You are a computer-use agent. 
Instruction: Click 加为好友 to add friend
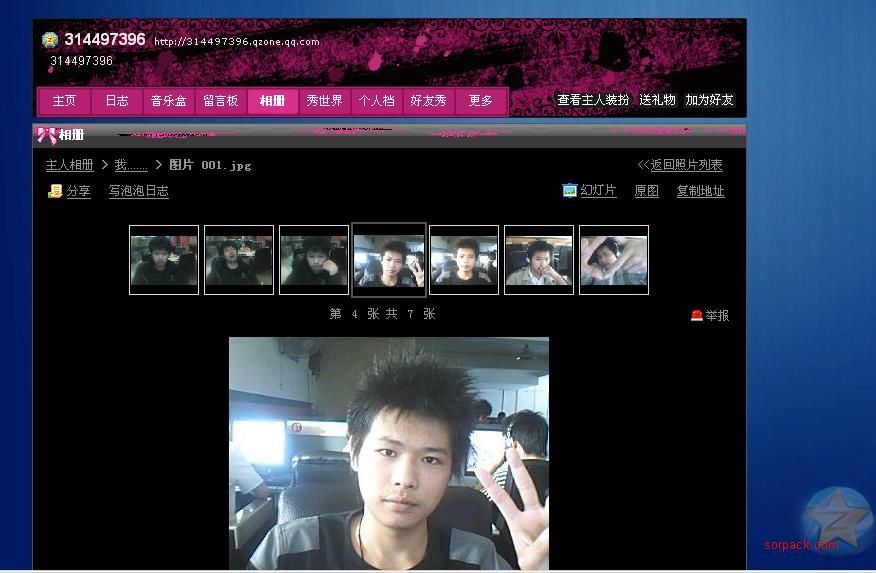click(x=710, y=100)
